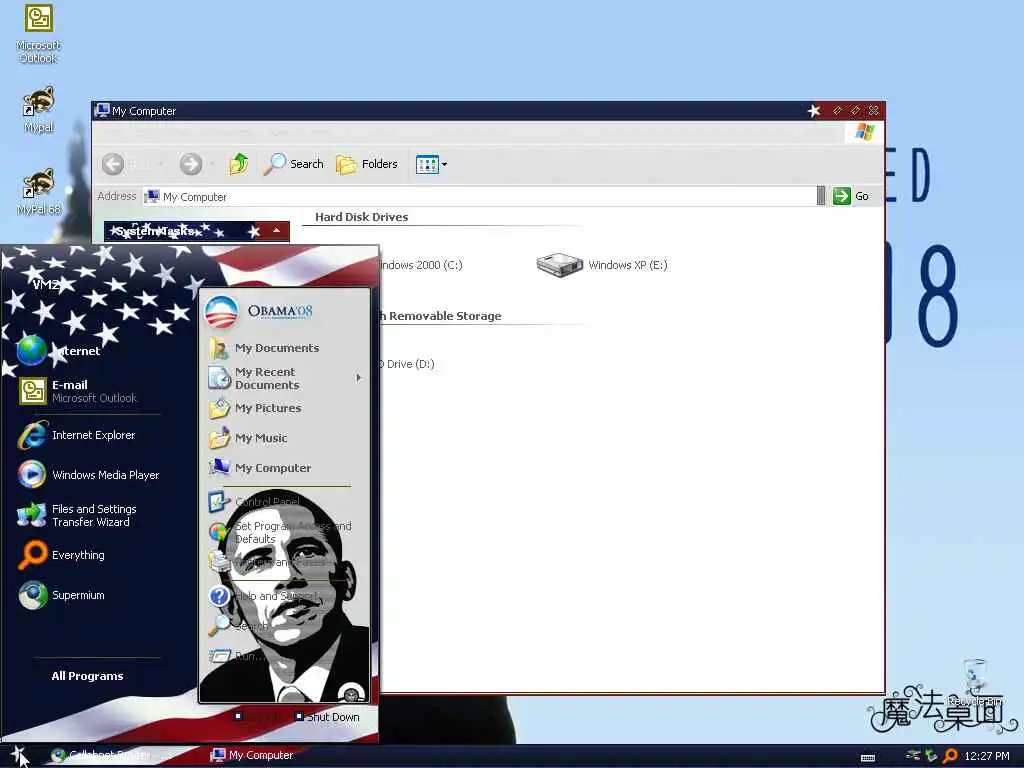Open Set Program Access and Defaults

(280, 532)
